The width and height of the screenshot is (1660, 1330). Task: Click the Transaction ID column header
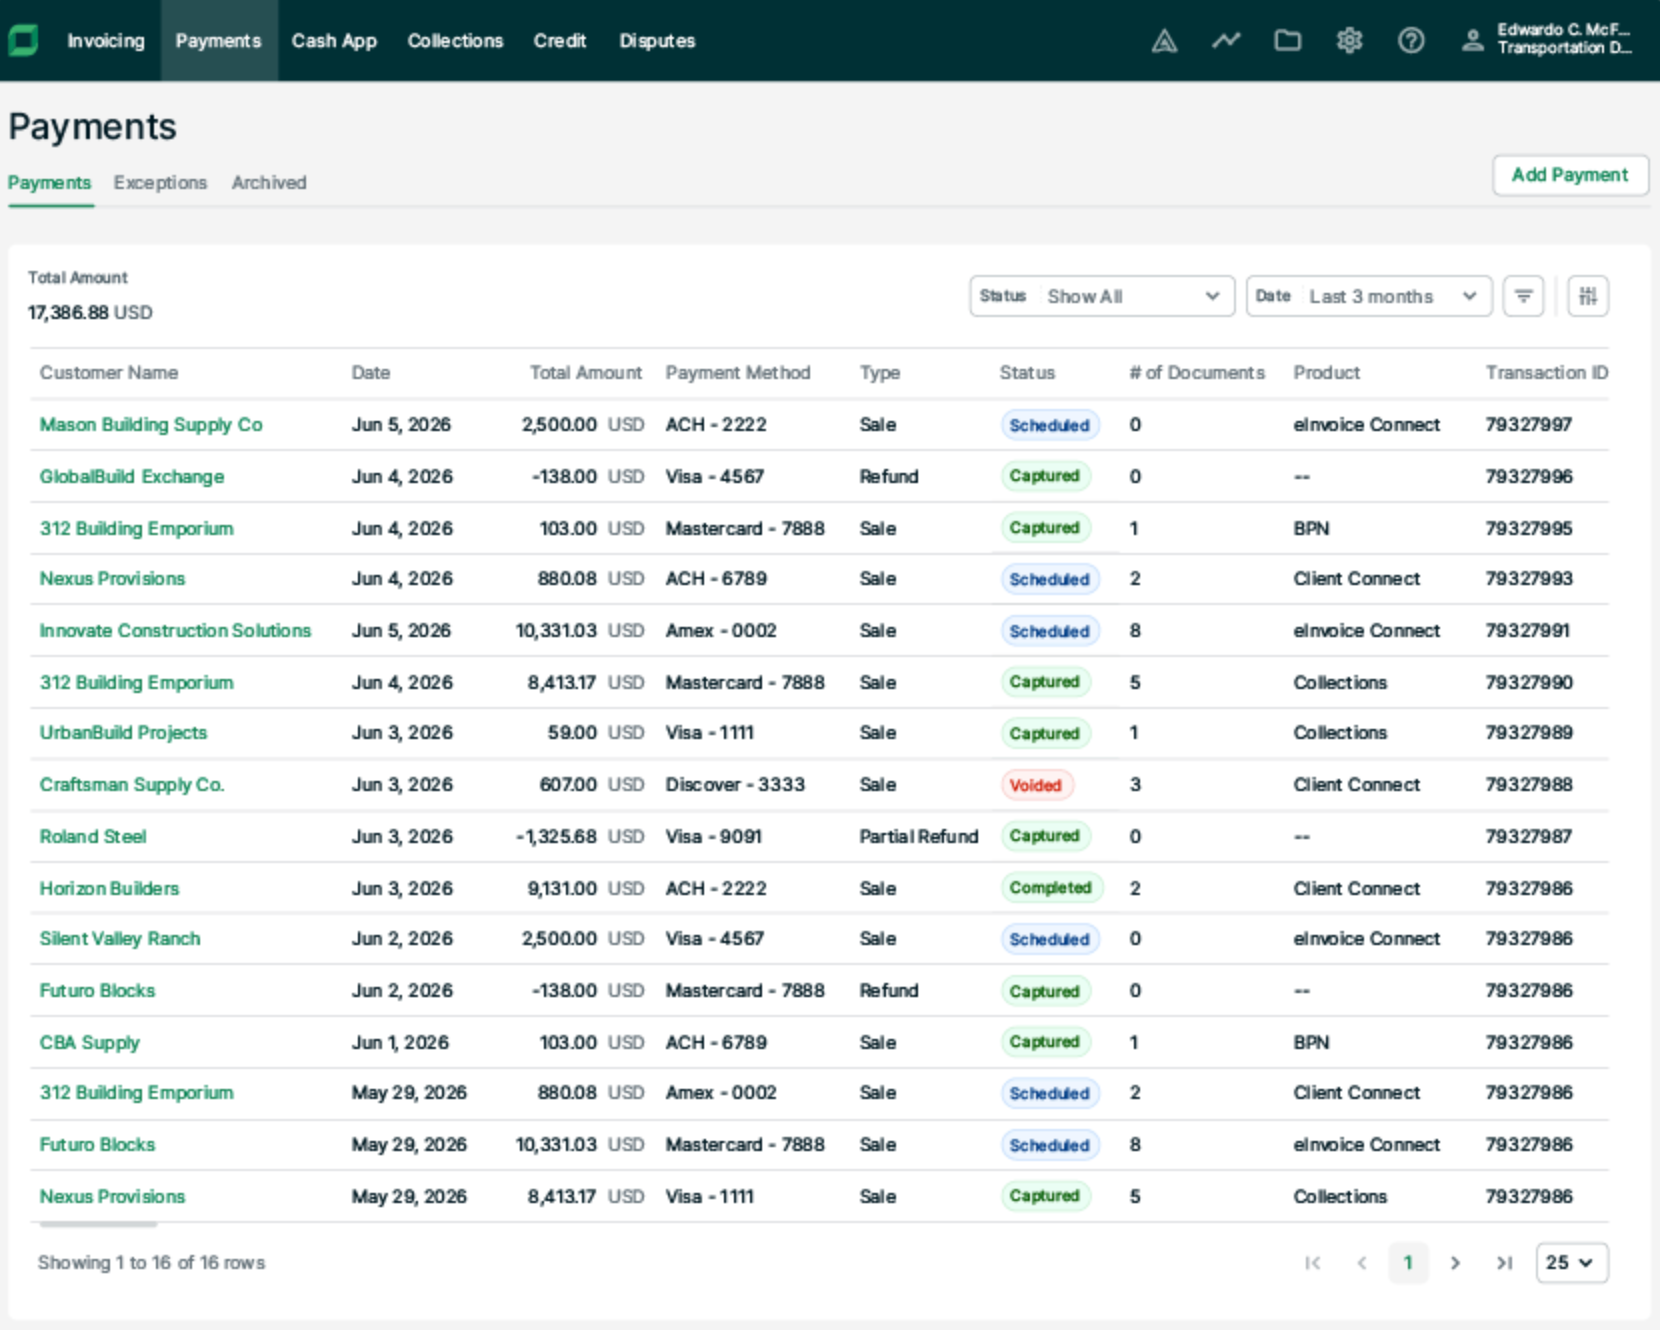pyautogui.click(x=1547, y=373)
